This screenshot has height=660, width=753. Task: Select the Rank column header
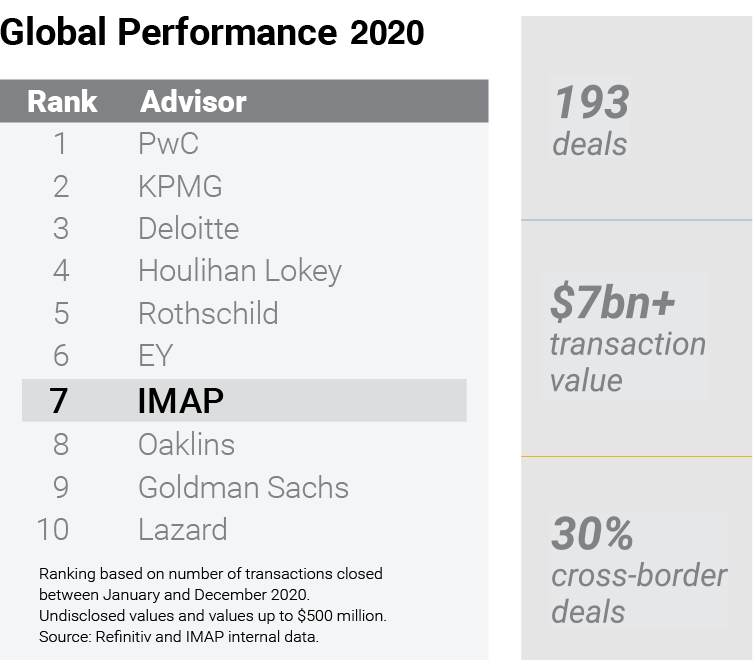(62, 101)
